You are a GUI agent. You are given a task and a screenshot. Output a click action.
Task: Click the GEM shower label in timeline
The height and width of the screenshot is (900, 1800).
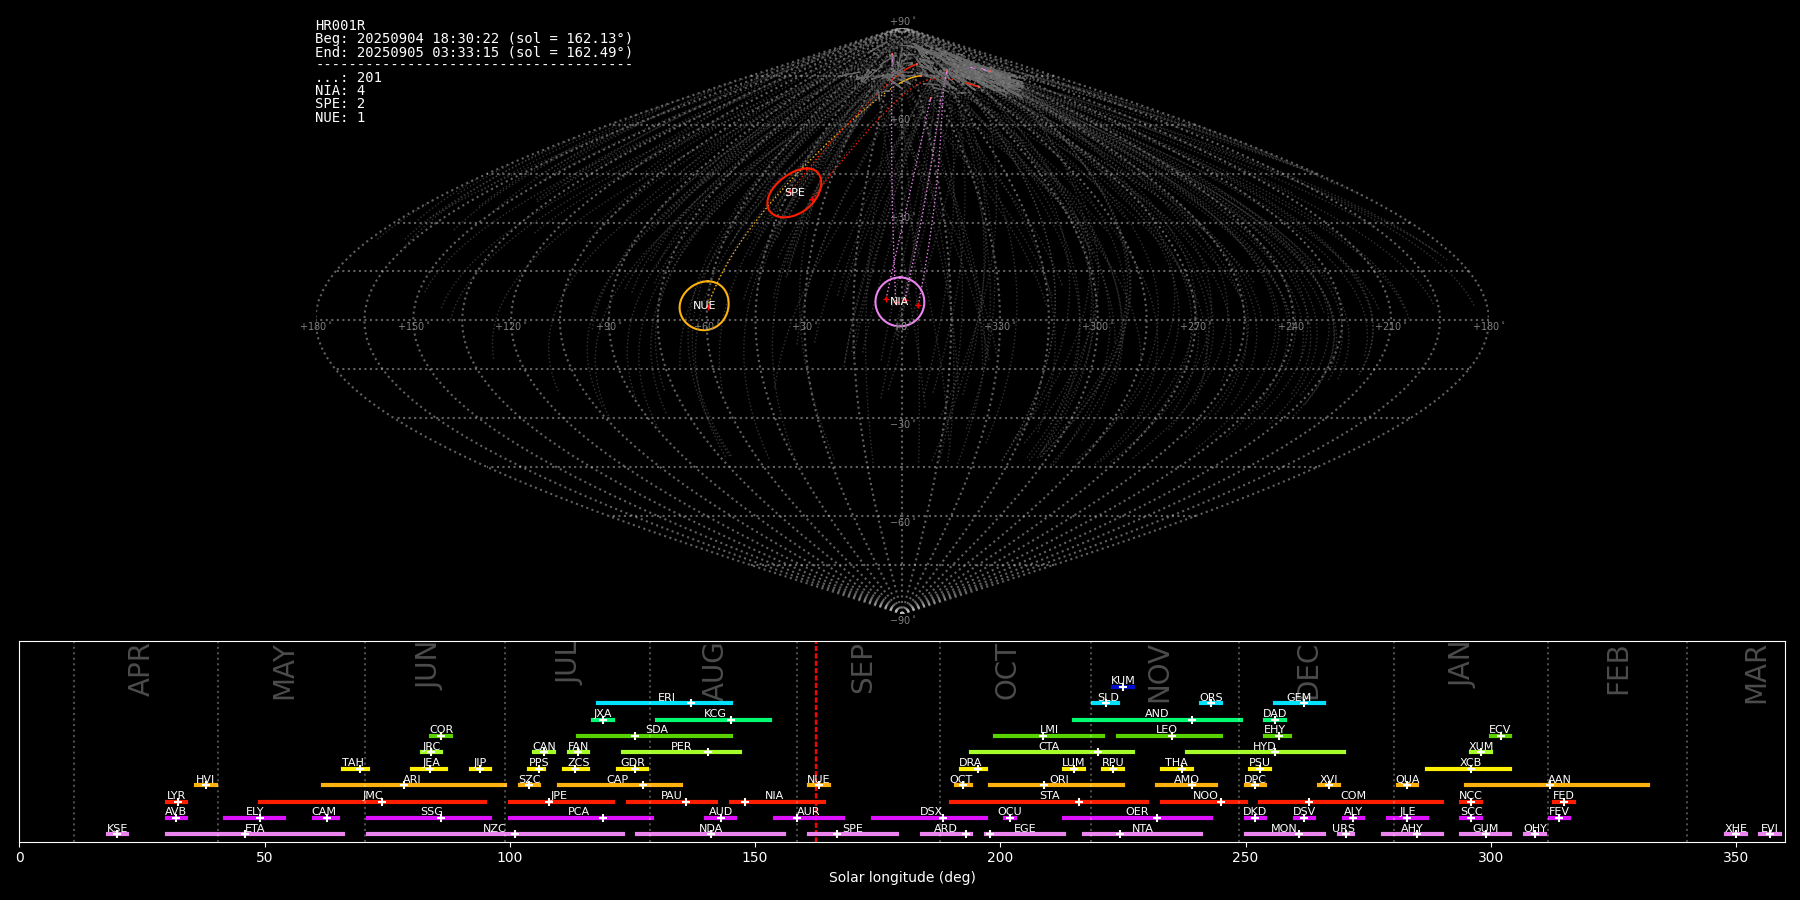pos(1298,698)
